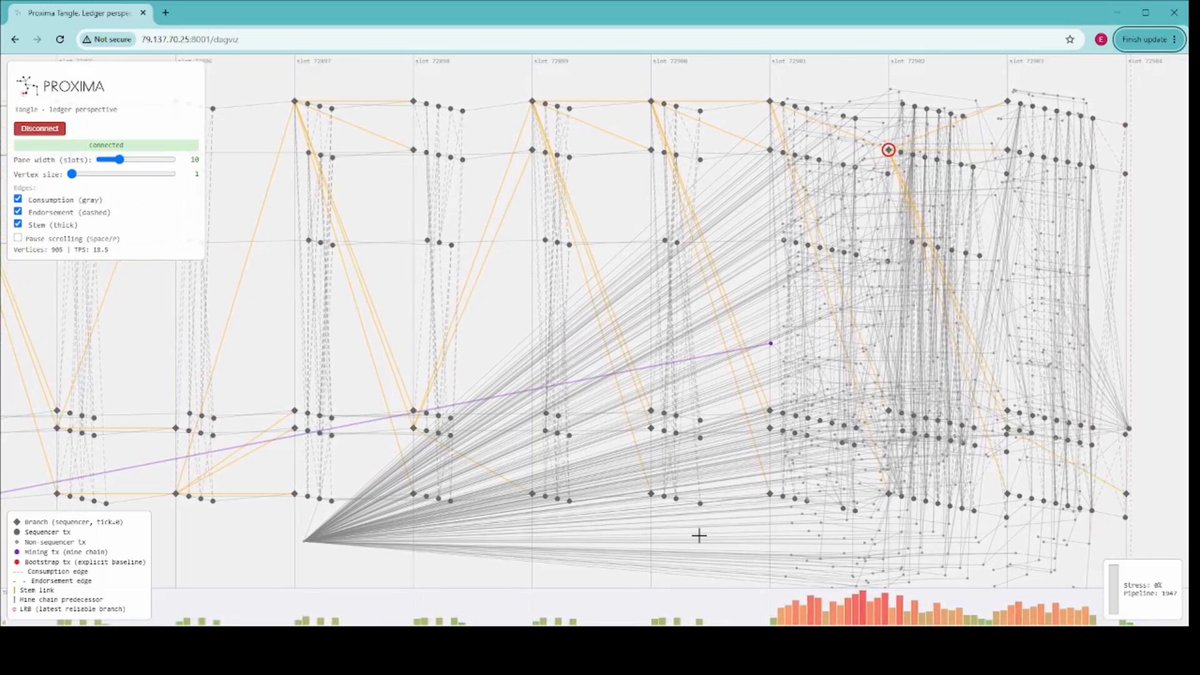The height and width of the screenshot is (675, 1200).
Task: Reload the page with the refresh icon
Action: pyautogui.click(x=59, y=39)
